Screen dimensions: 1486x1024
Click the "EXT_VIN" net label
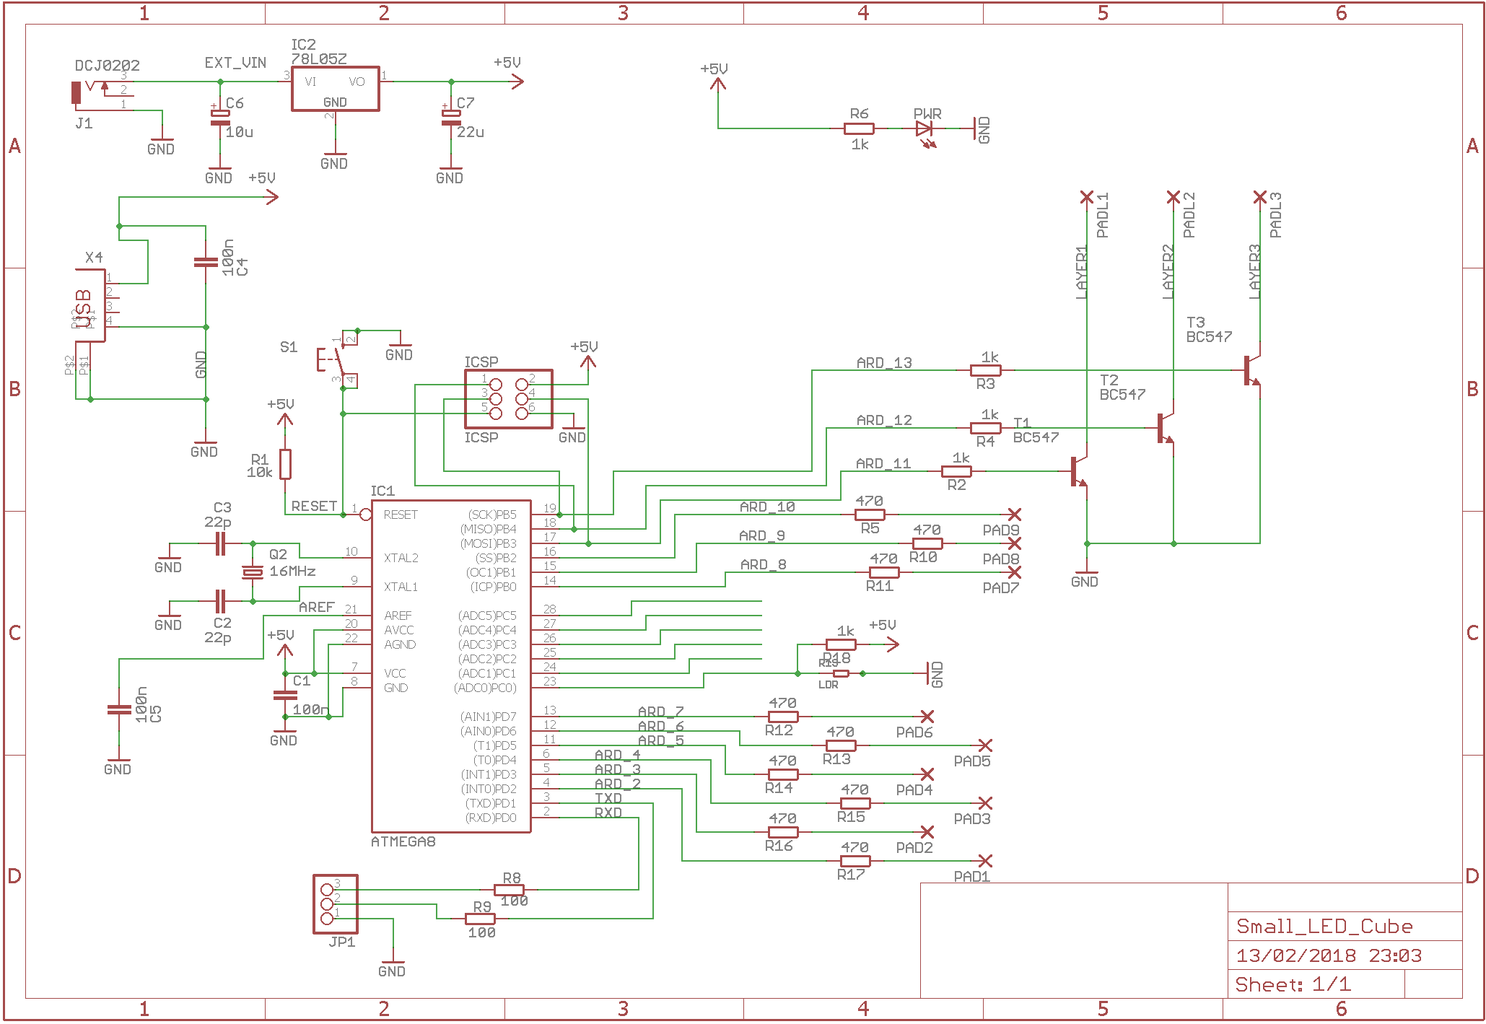[236, 63]
